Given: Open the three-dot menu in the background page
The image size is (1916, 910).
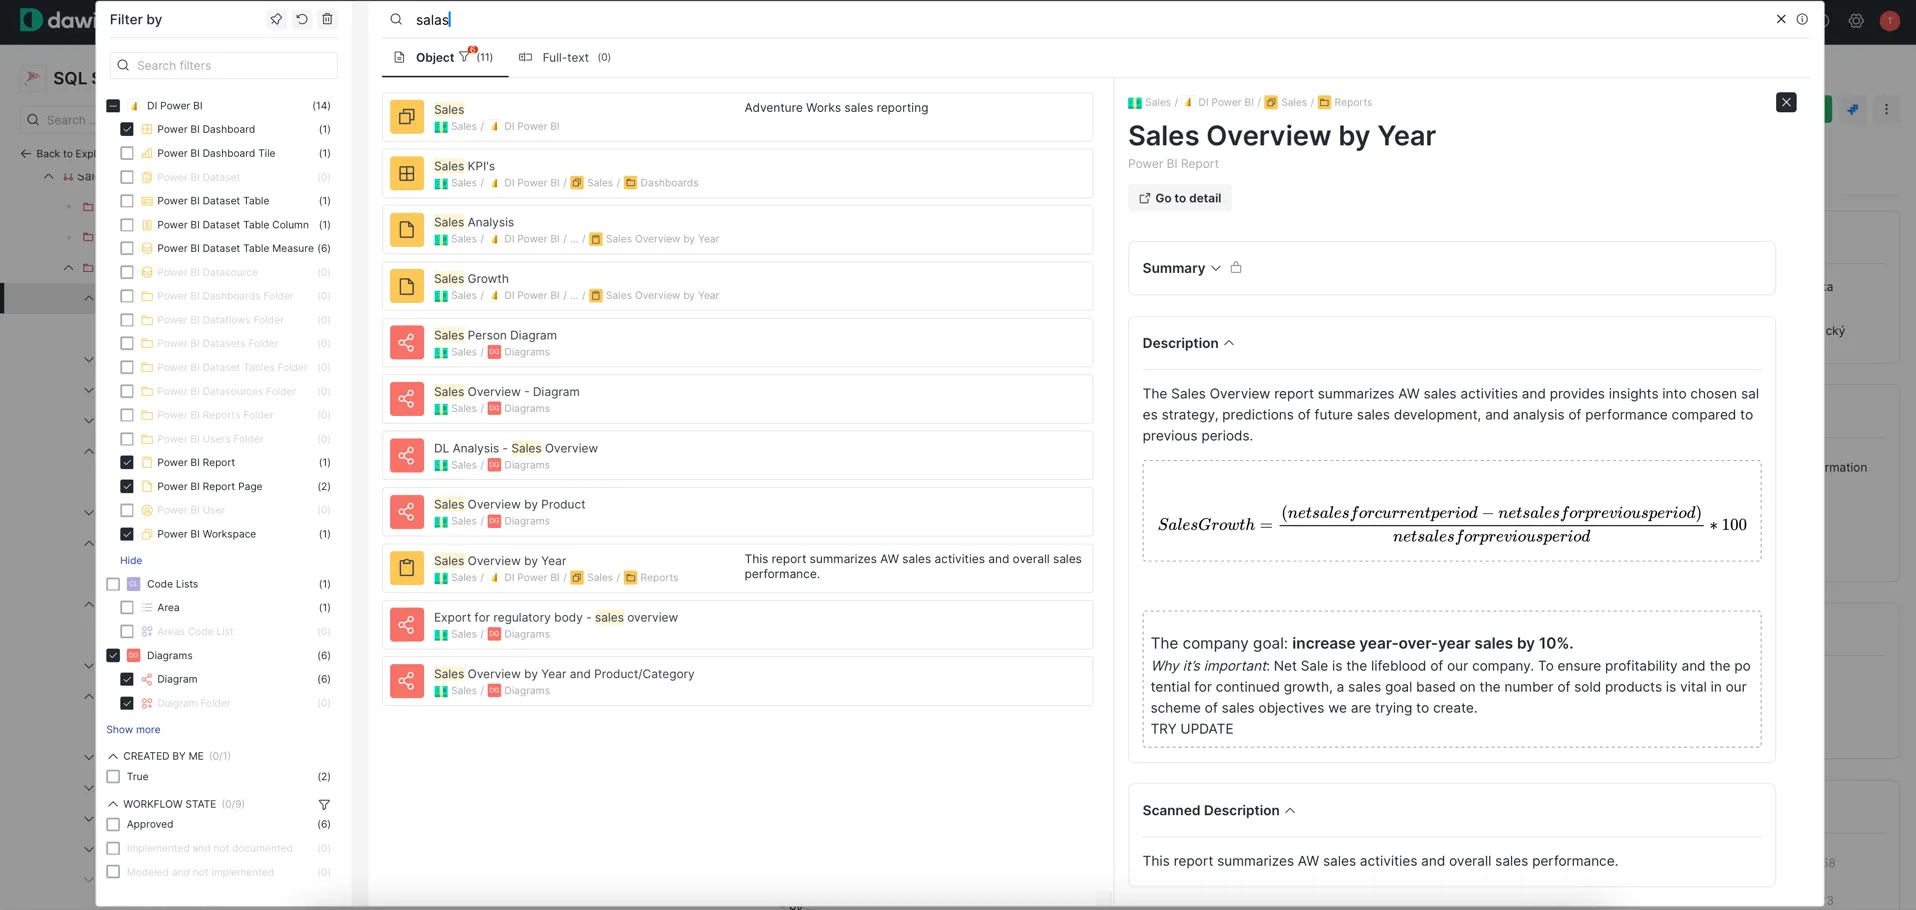Looking at the screenshot, I should (1887, 110).
